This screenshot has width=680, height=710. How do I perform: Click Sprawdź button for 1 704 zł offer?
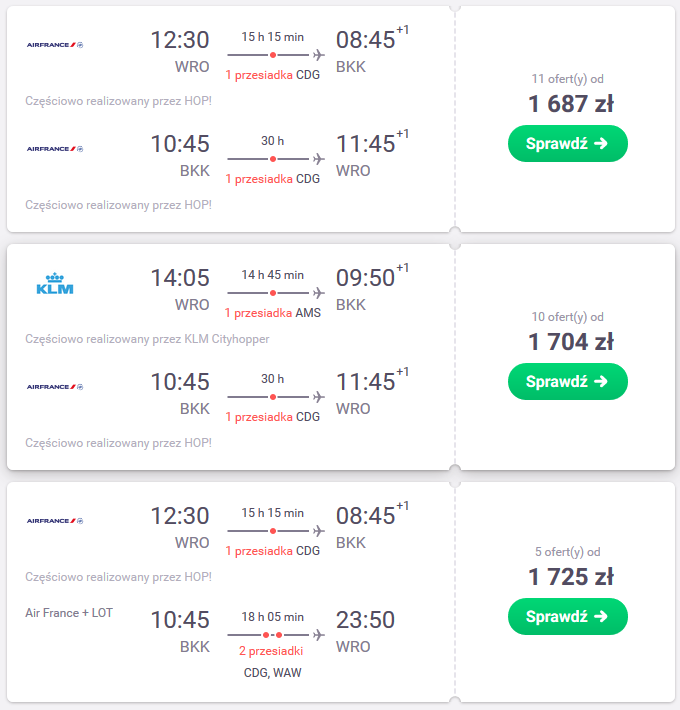coord(568,381)
